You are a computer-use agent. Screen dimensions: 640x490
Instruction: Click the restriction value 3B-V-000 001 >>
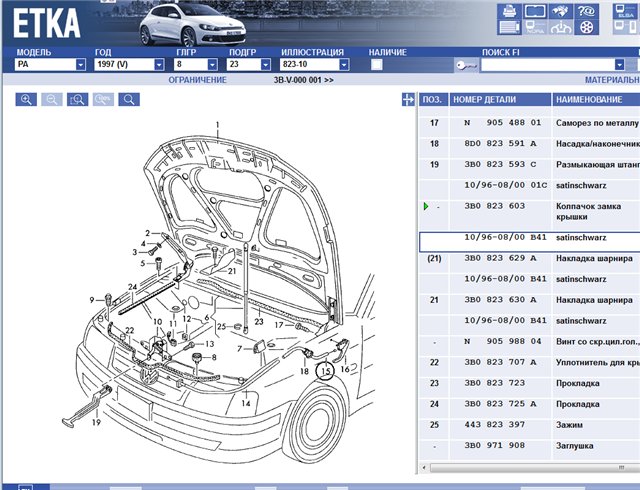pos(304,80)
